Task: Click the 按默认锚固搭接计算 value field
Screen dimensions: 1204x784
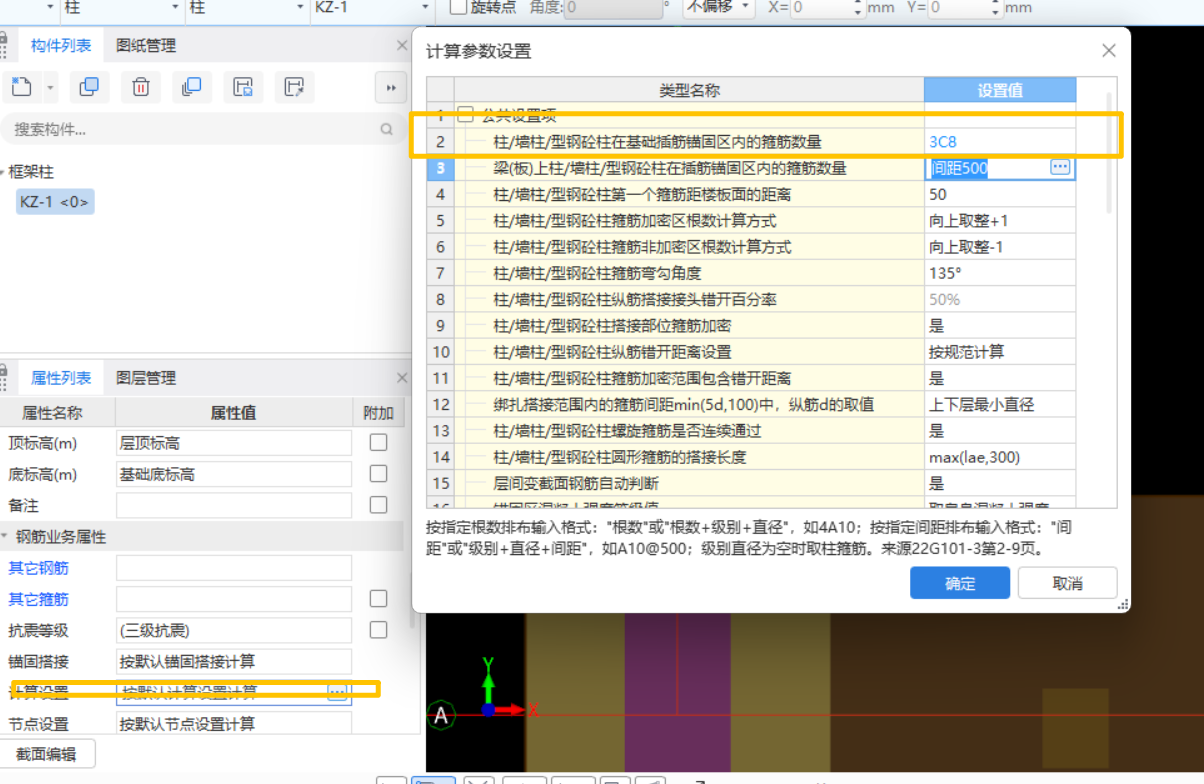Action: click(x=234, y=661)
